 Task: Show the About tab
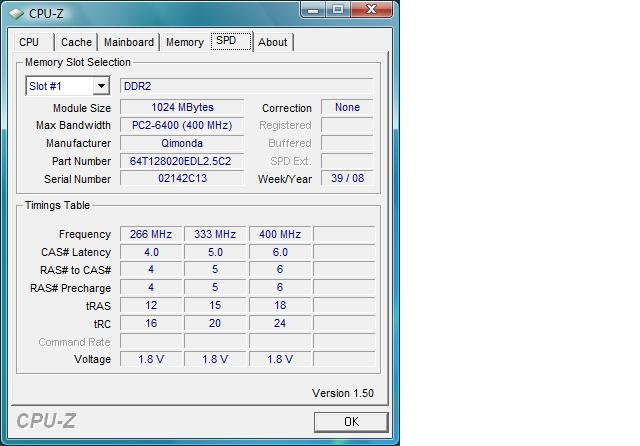click(272, 42)
